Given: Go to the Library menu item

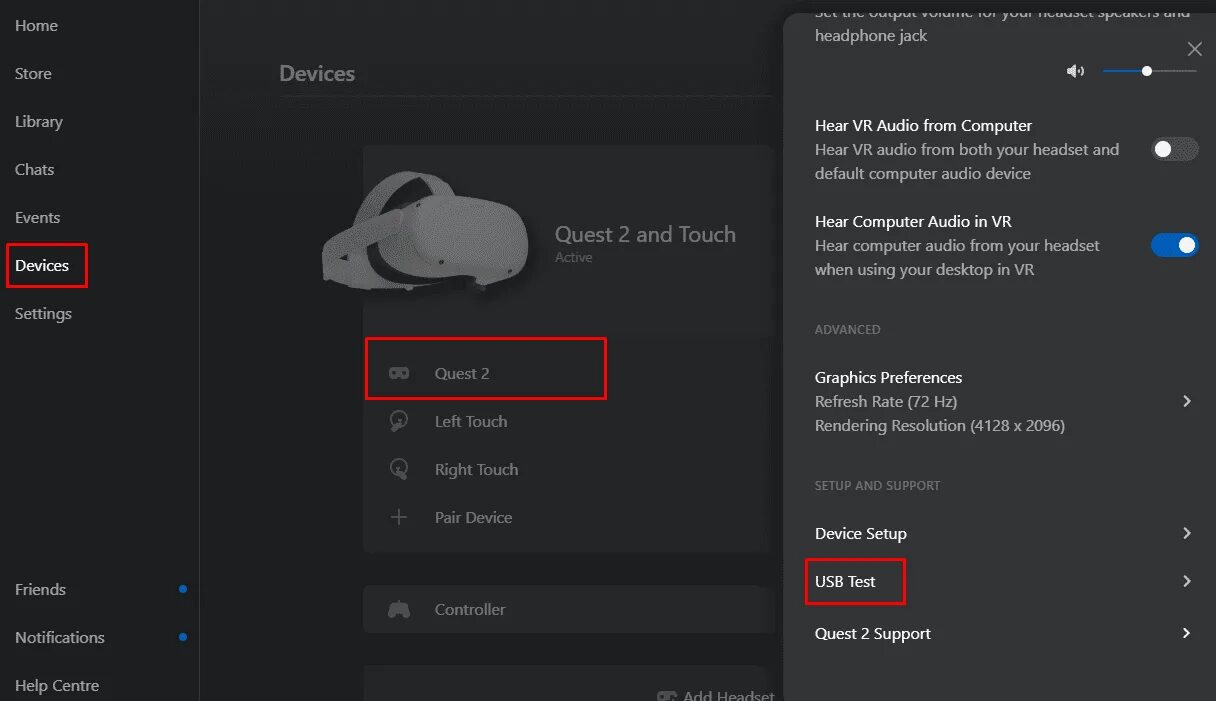Looking at the screenshot, I should (39, 121).
